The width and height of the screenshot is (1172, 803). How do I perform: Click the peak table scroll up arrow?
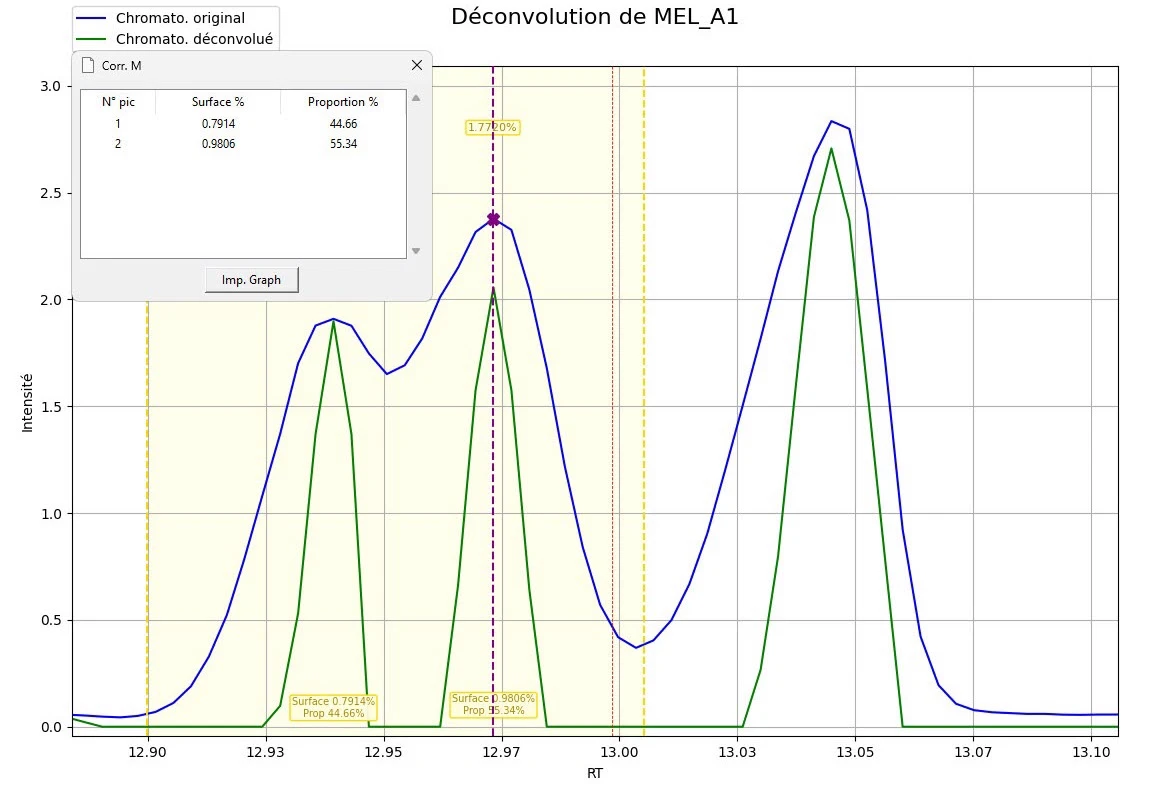416,98
